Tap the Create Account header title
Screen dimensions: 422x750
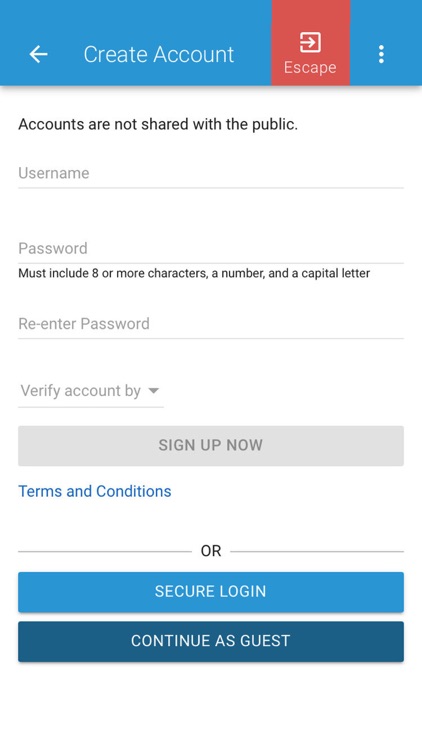pos(159,55)
